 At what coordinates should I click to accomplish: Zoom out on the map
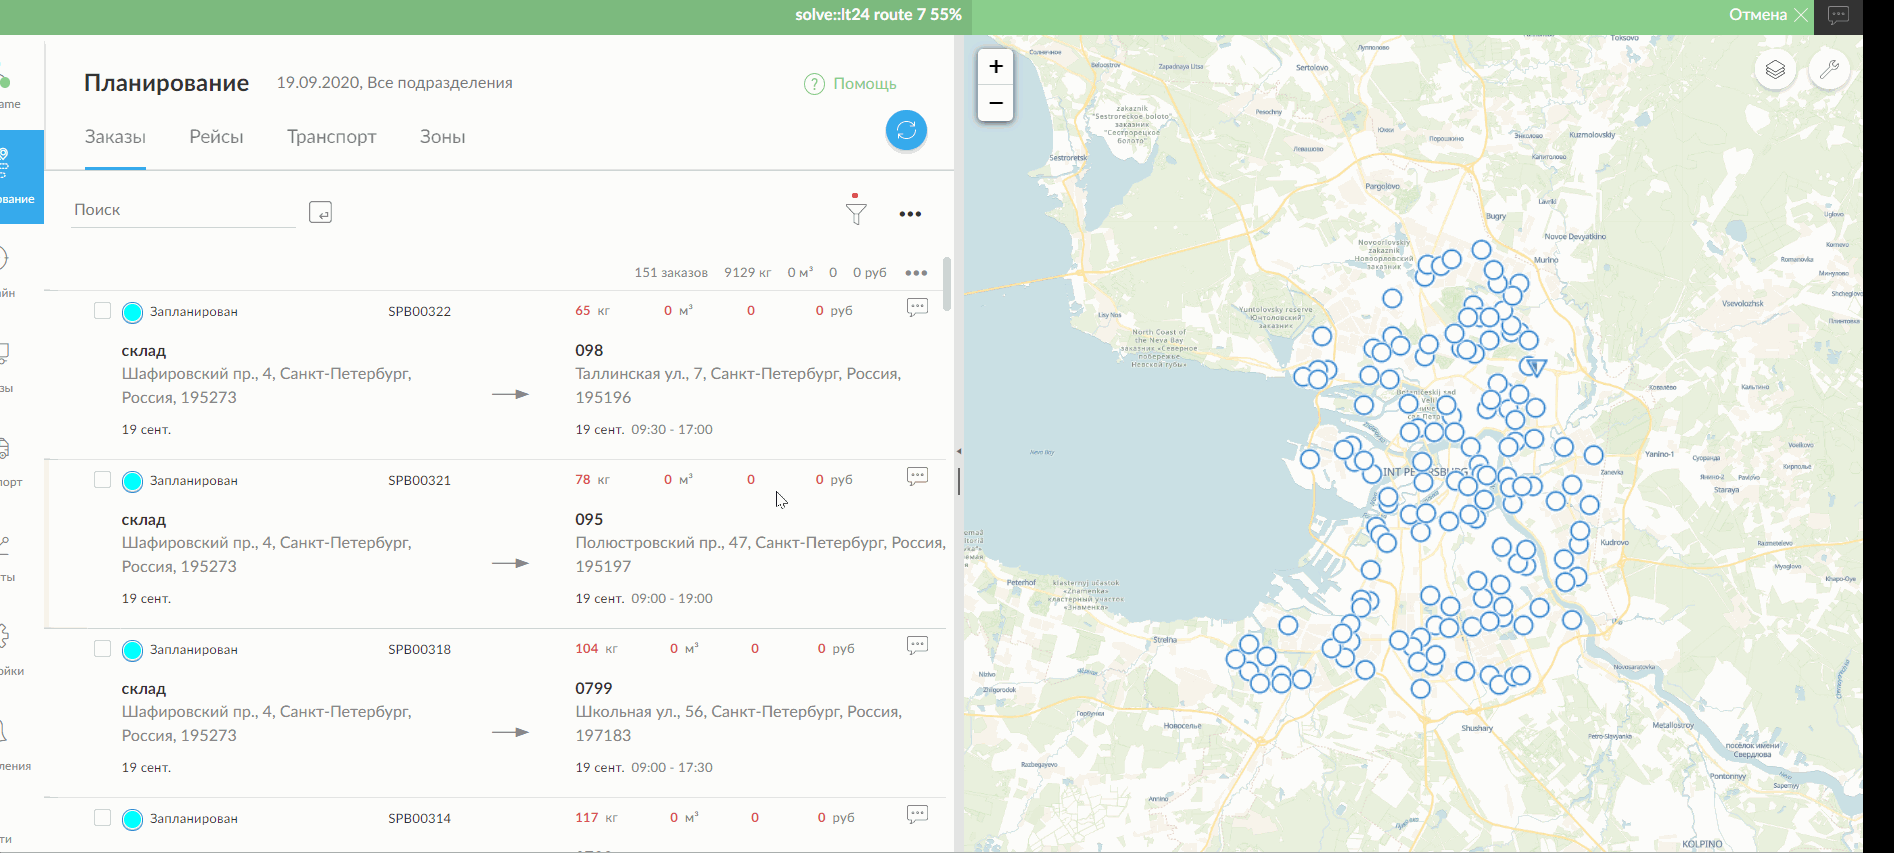click(x=996, y=103)
